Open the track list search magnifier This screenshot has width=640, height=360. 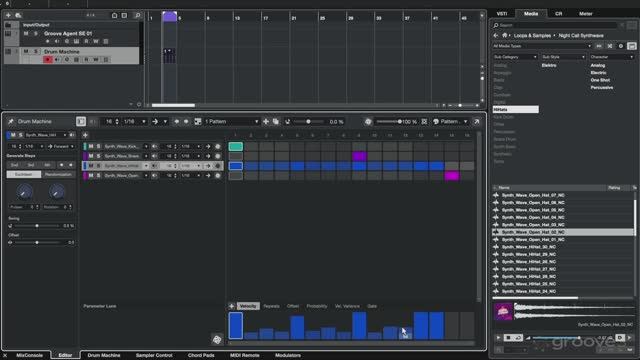click(138, 16)
